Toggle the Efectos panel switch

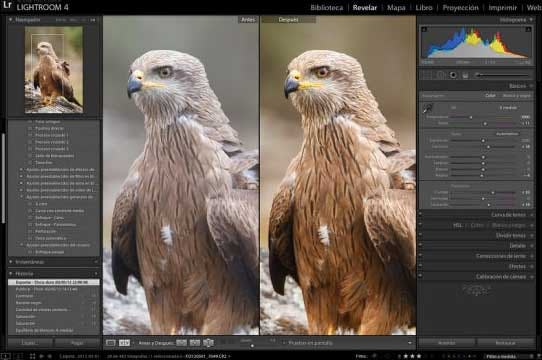420,266
